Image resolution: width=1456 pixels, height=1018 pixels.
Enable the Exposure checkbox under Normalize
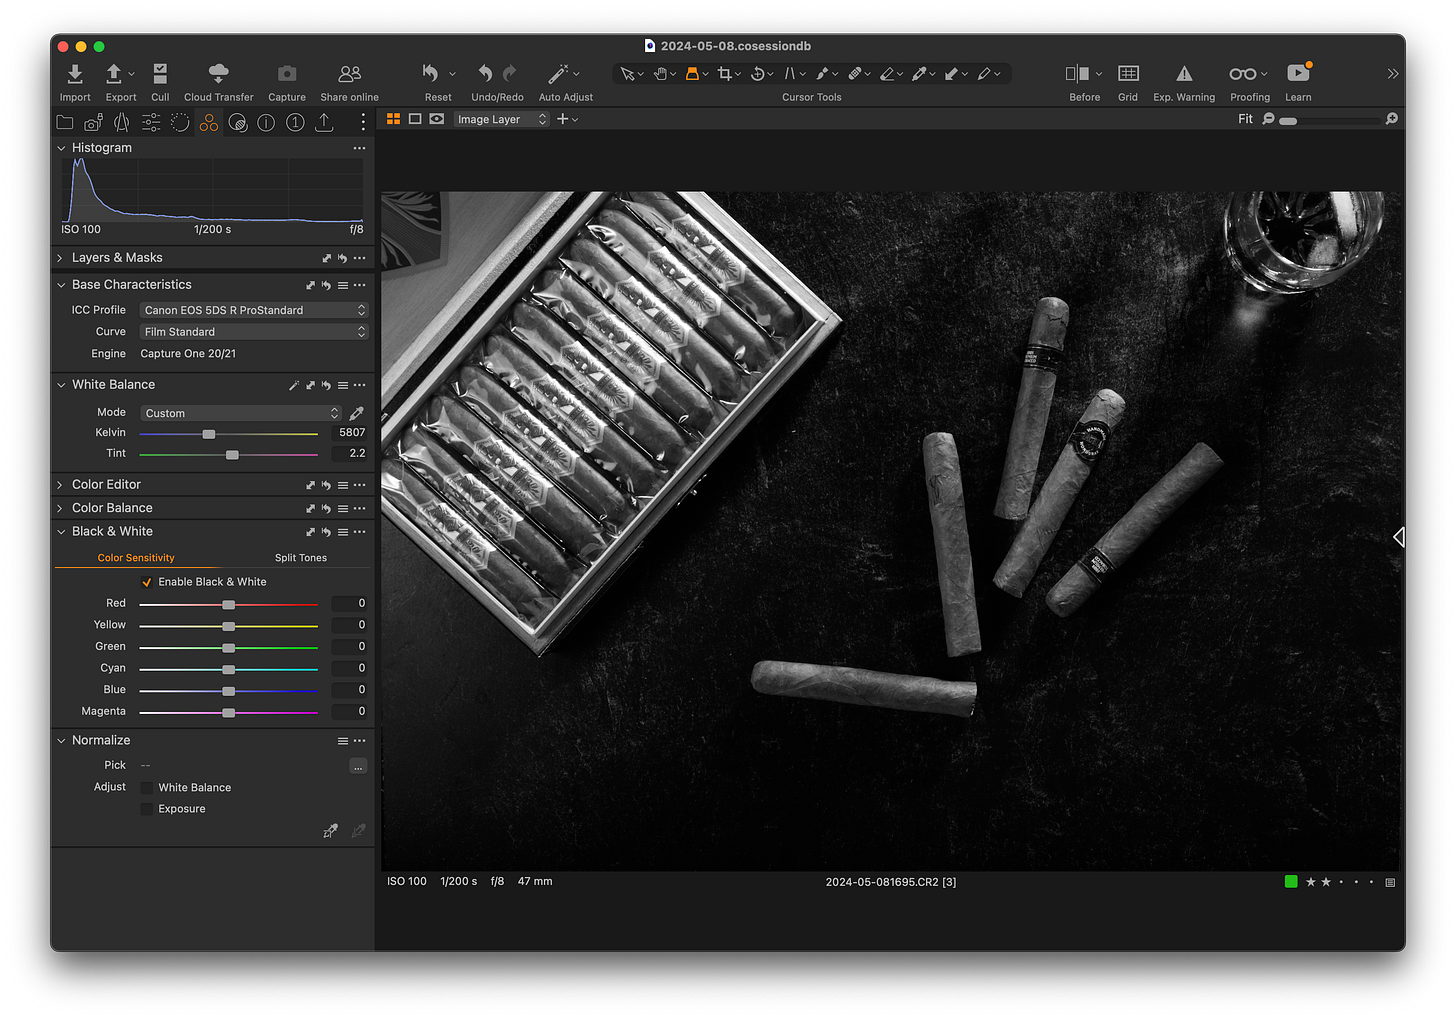(146, 808)
